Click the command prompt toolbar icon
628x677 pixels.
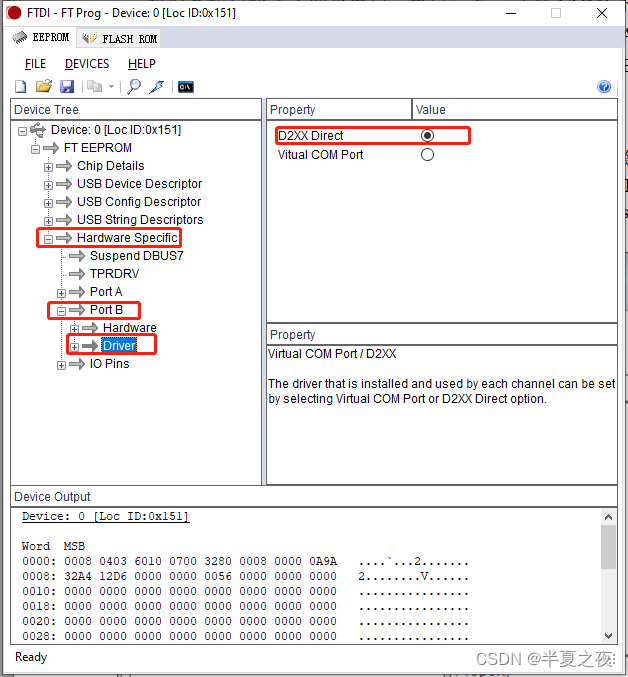pos(186,87)
